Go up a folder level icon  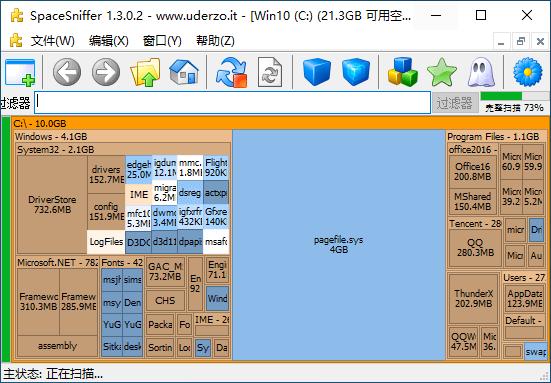145,72
